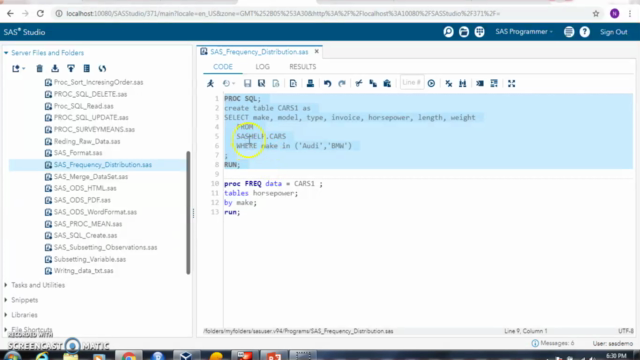The width and height of the screenshot is (640, 360).
Task: Click the search icon in SAS Studio header
Action: pos(448,31)
